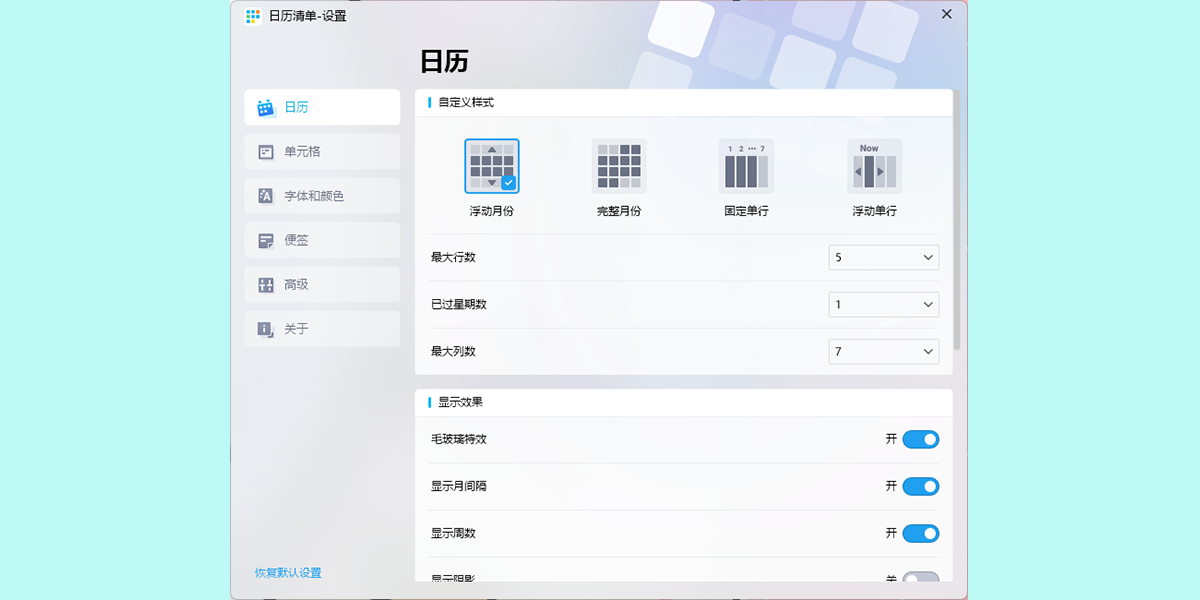Choose the 完整月份 calendar style icon

[x=619, y=166]
